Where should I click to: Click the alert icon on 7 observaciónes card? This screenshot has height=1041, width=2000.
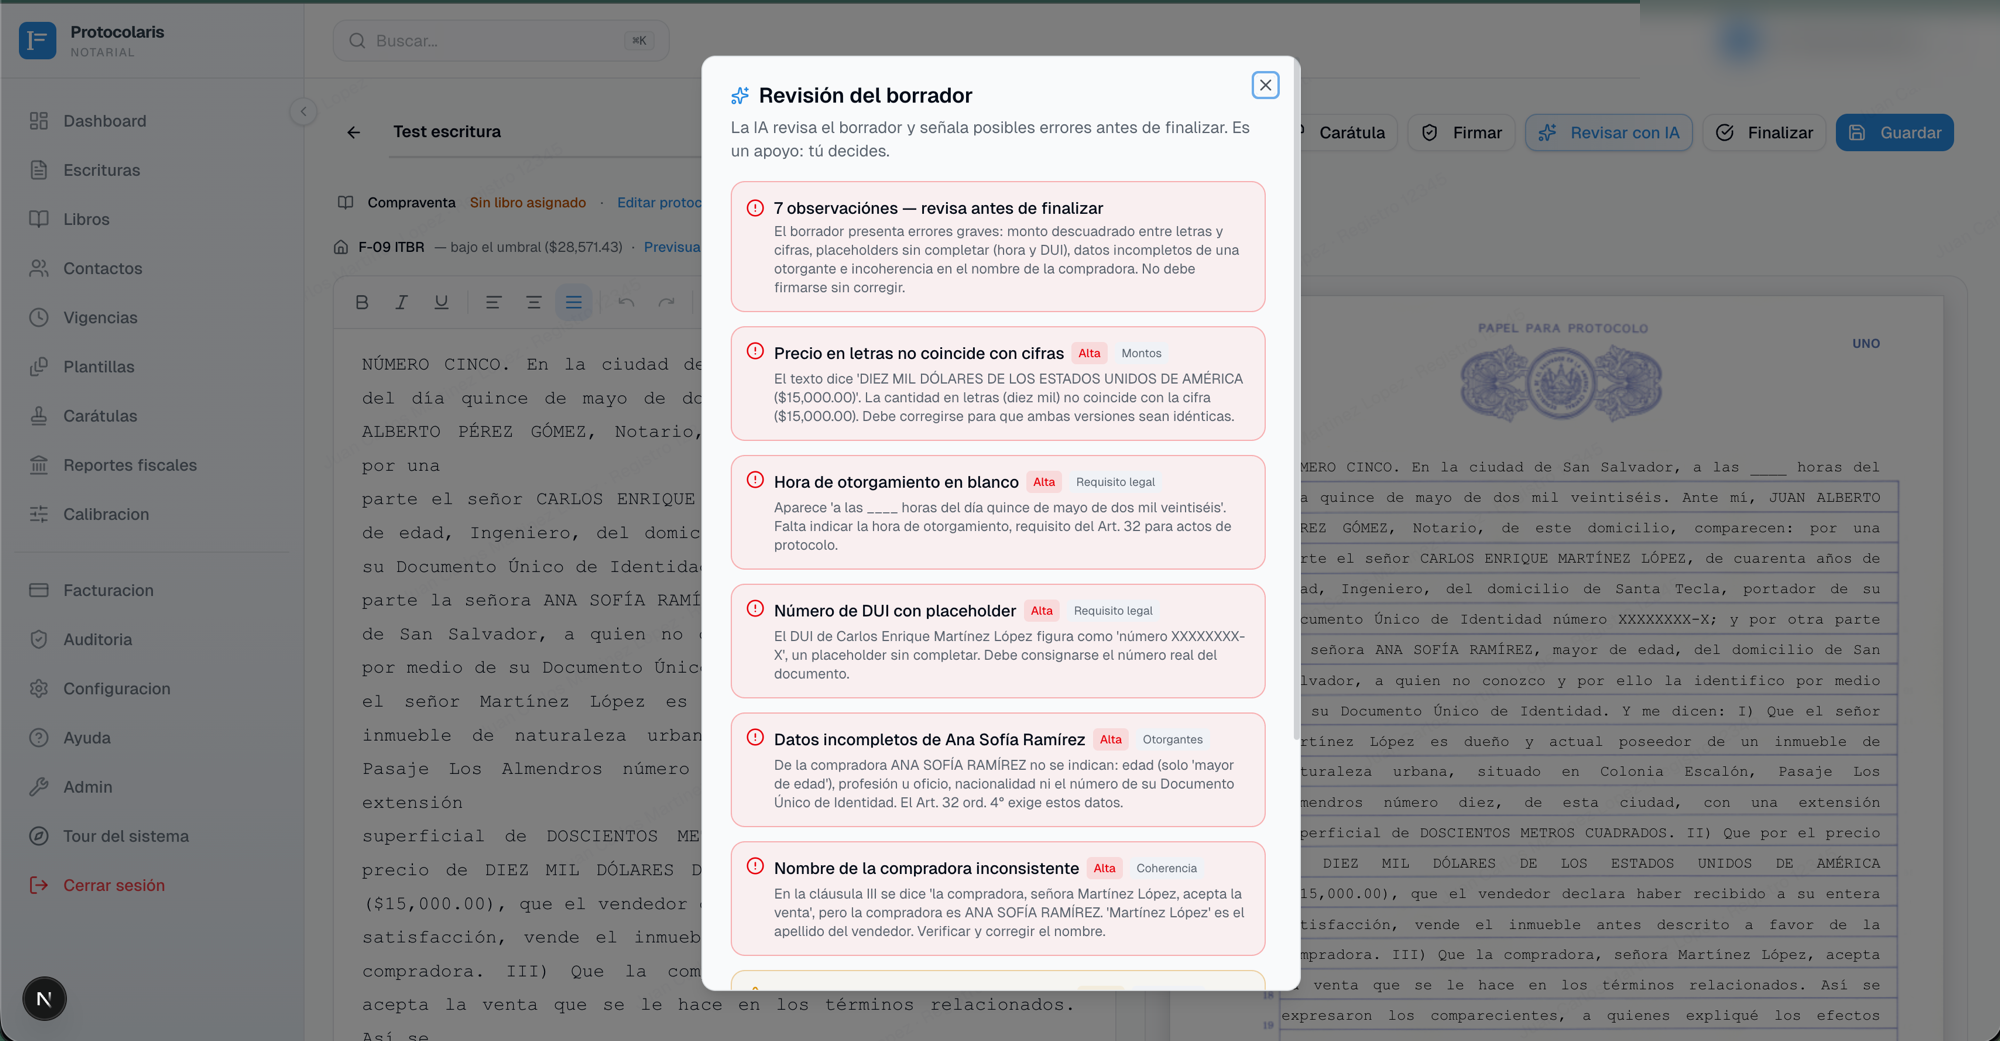(755, 208)
